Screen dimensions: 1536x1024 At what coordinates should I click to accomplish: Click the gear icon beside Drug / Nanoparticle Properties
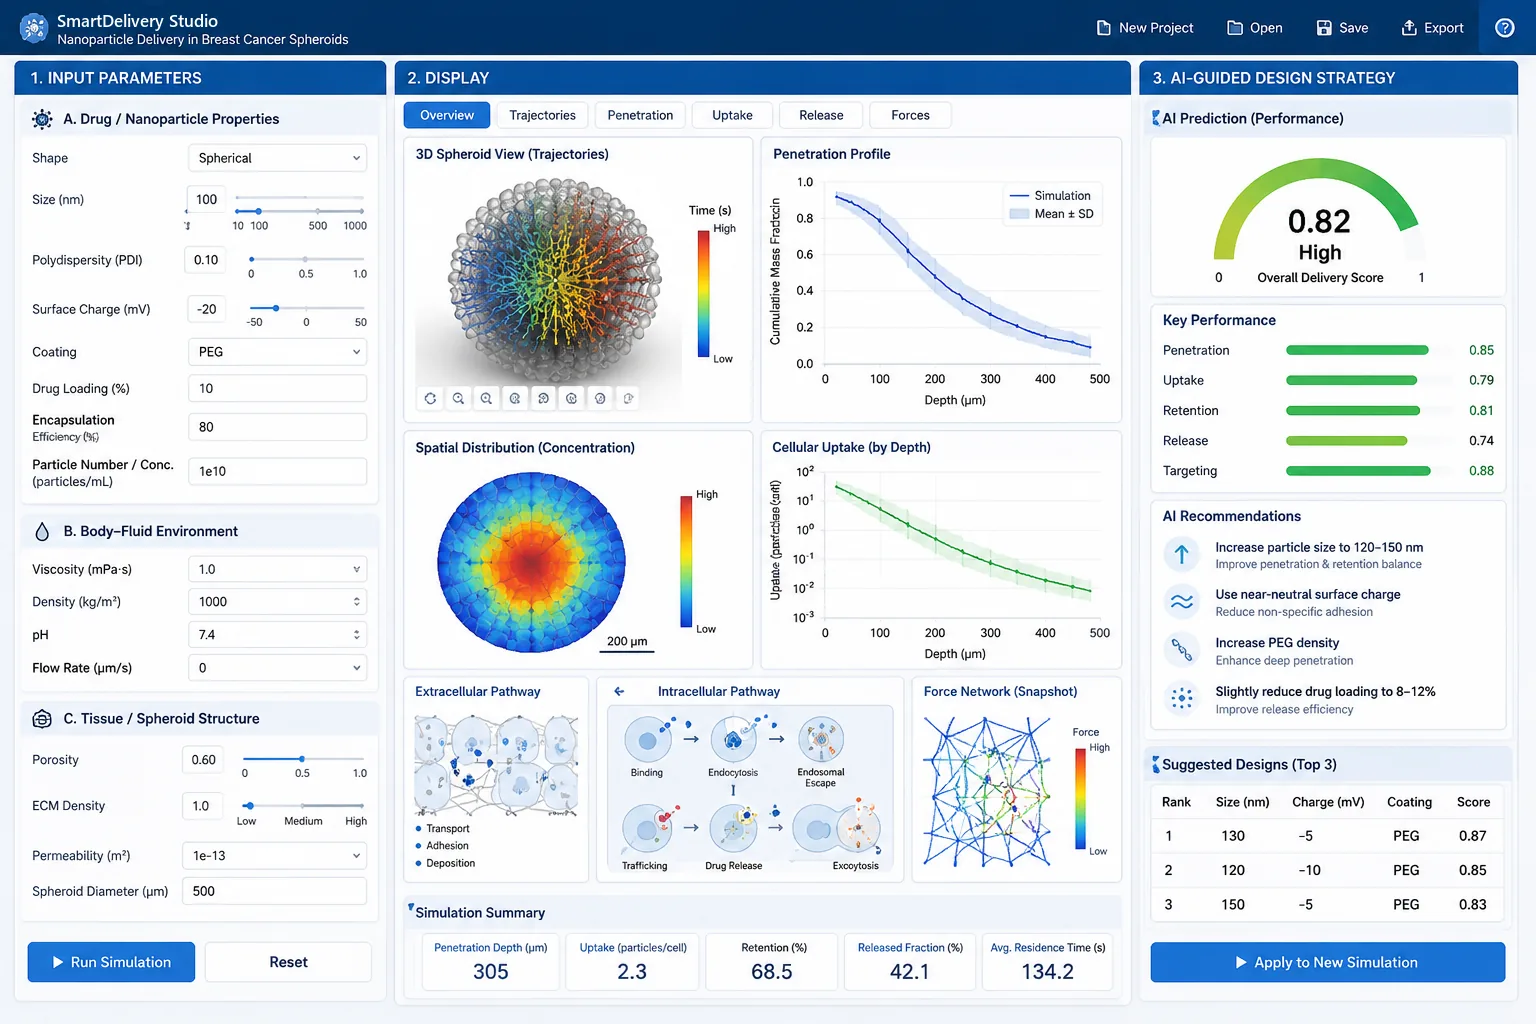pos(42,119)
